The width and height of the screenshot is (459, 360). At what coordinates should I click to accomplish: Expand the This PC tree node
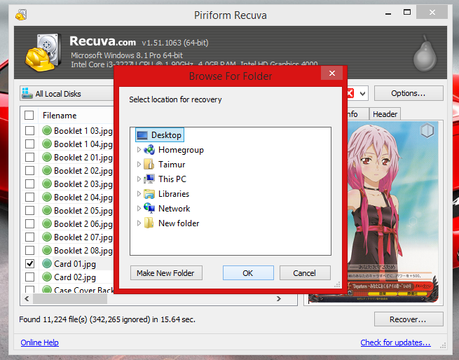coord(139,179)
